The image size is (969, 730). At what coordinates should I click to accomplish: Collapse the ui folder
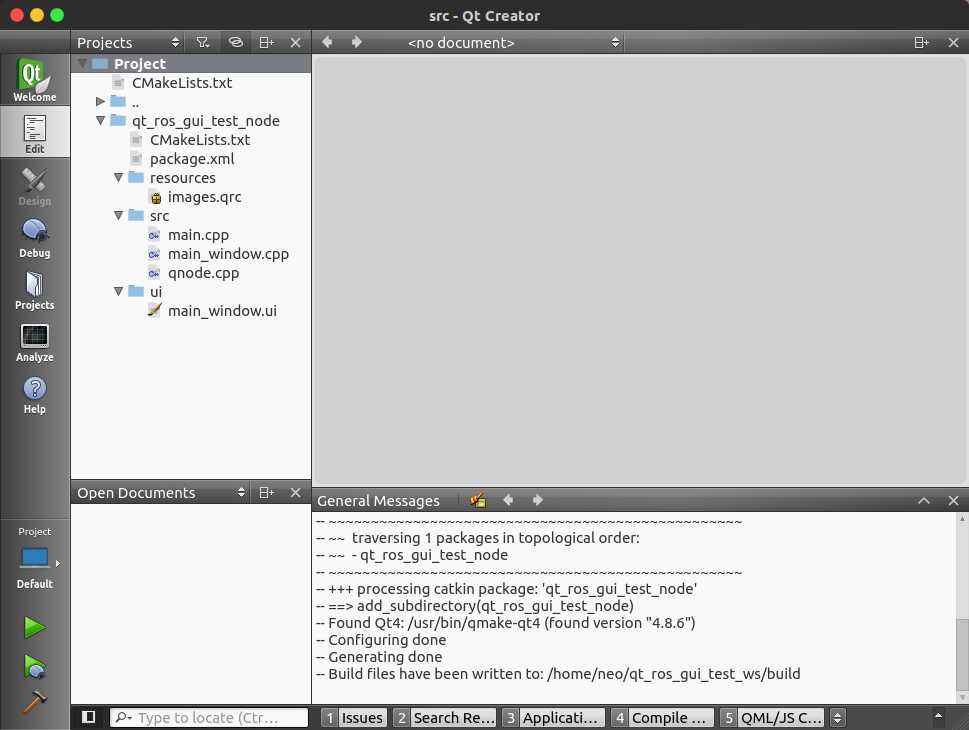[118, 291]
